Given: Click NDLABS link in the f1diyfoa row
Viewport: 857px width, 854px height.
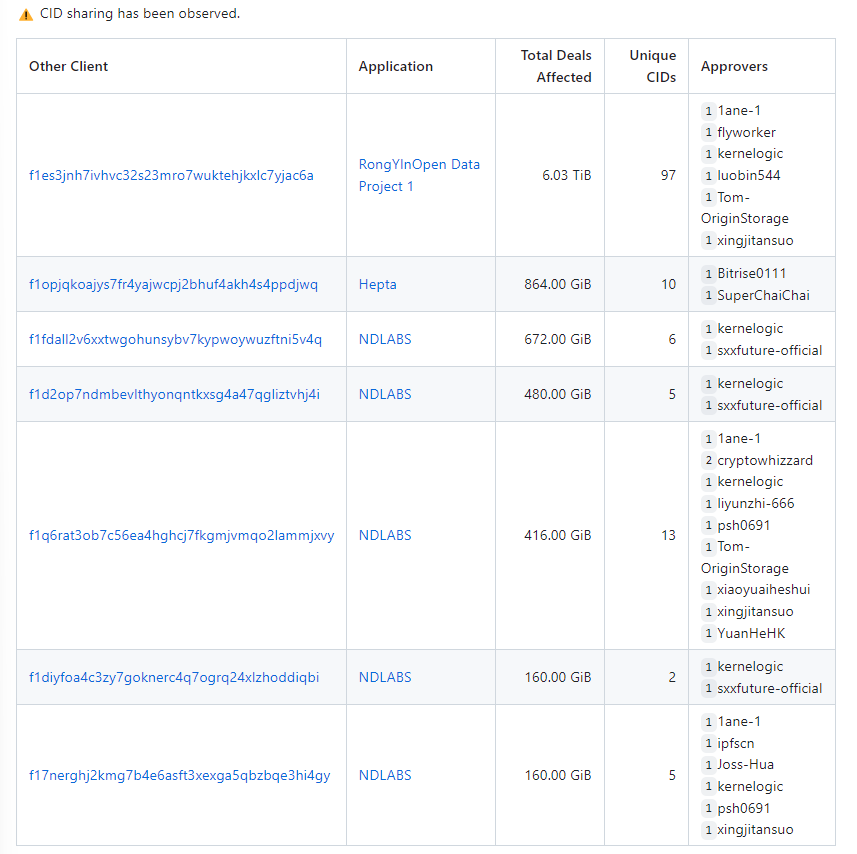Looking at the screenshot, I should 385,677.
